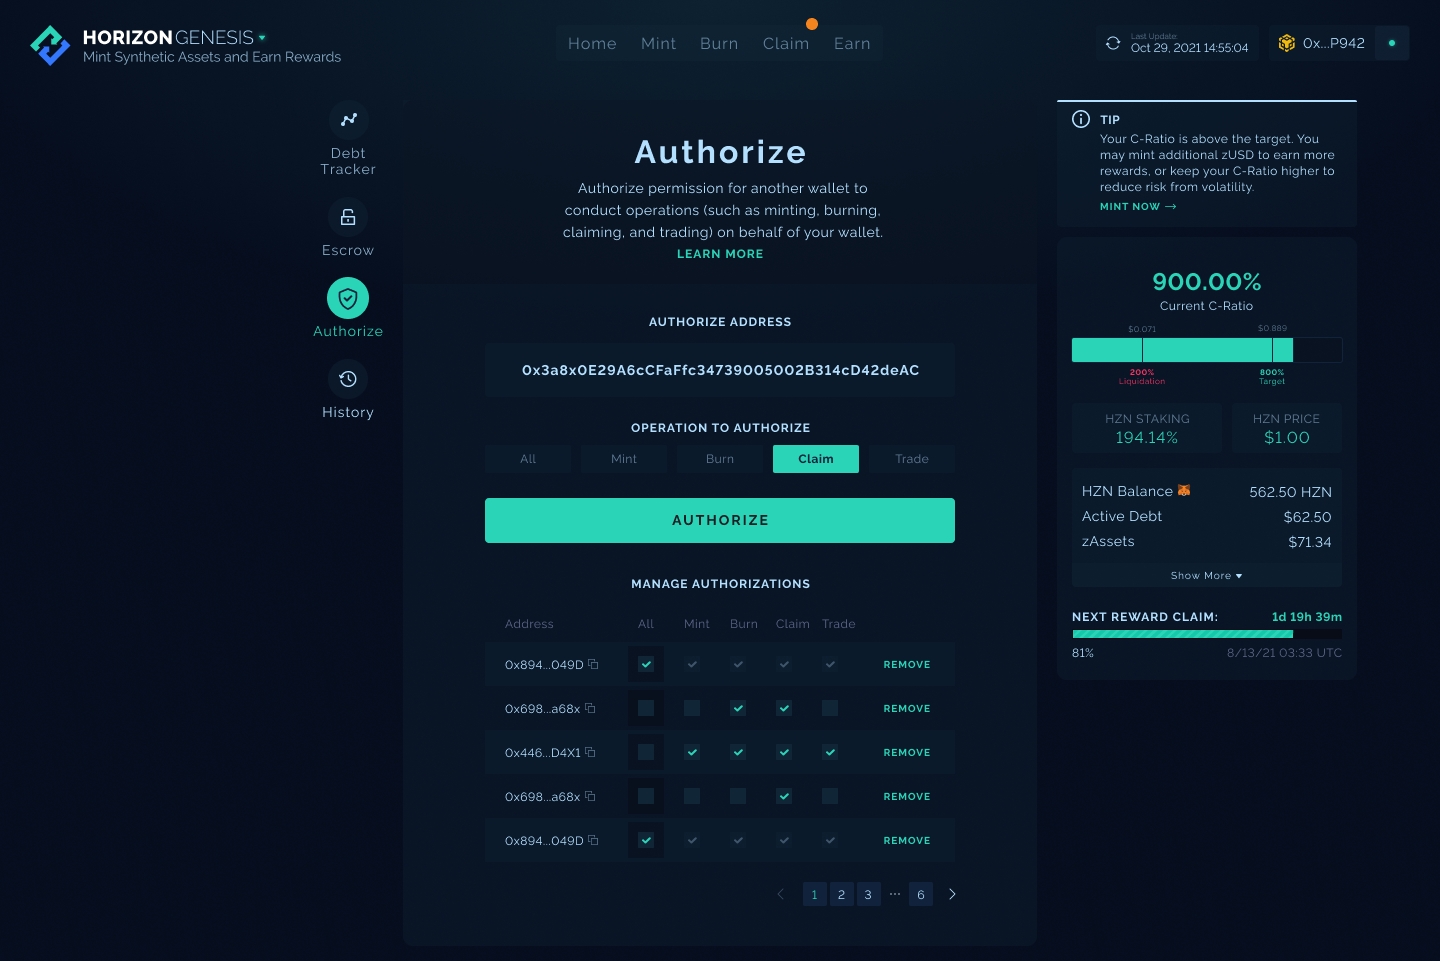Click the refresh last-update icon
The height and width of the screenshot is (961, 1440).
click(x=1113, y=43)
